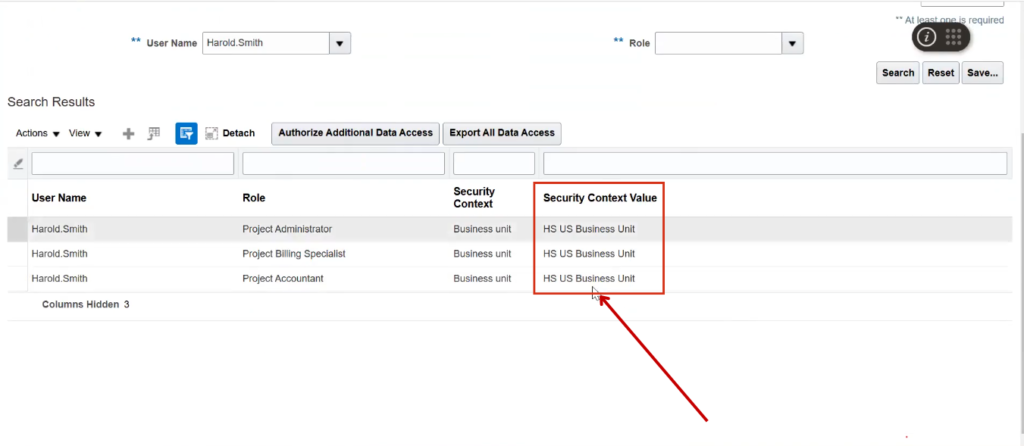Click Export All Data Access button
Image resolution: width=1024 pixels, height=446 pixels.
(502, 133)
